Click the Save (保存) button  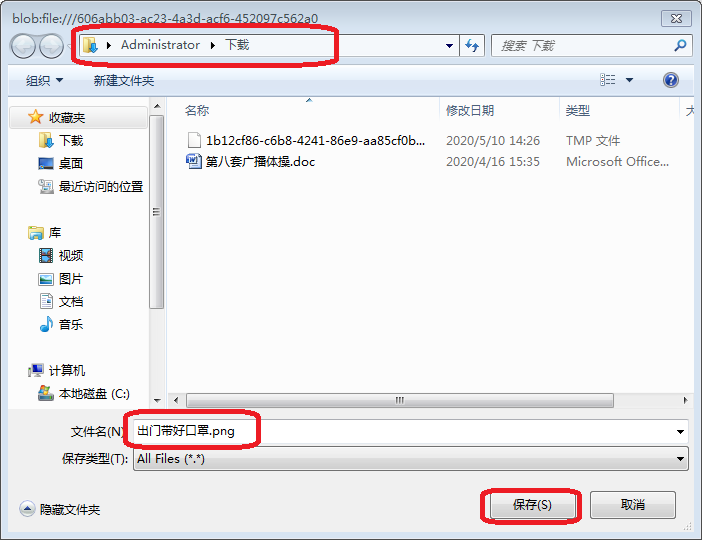pos(532,505)
